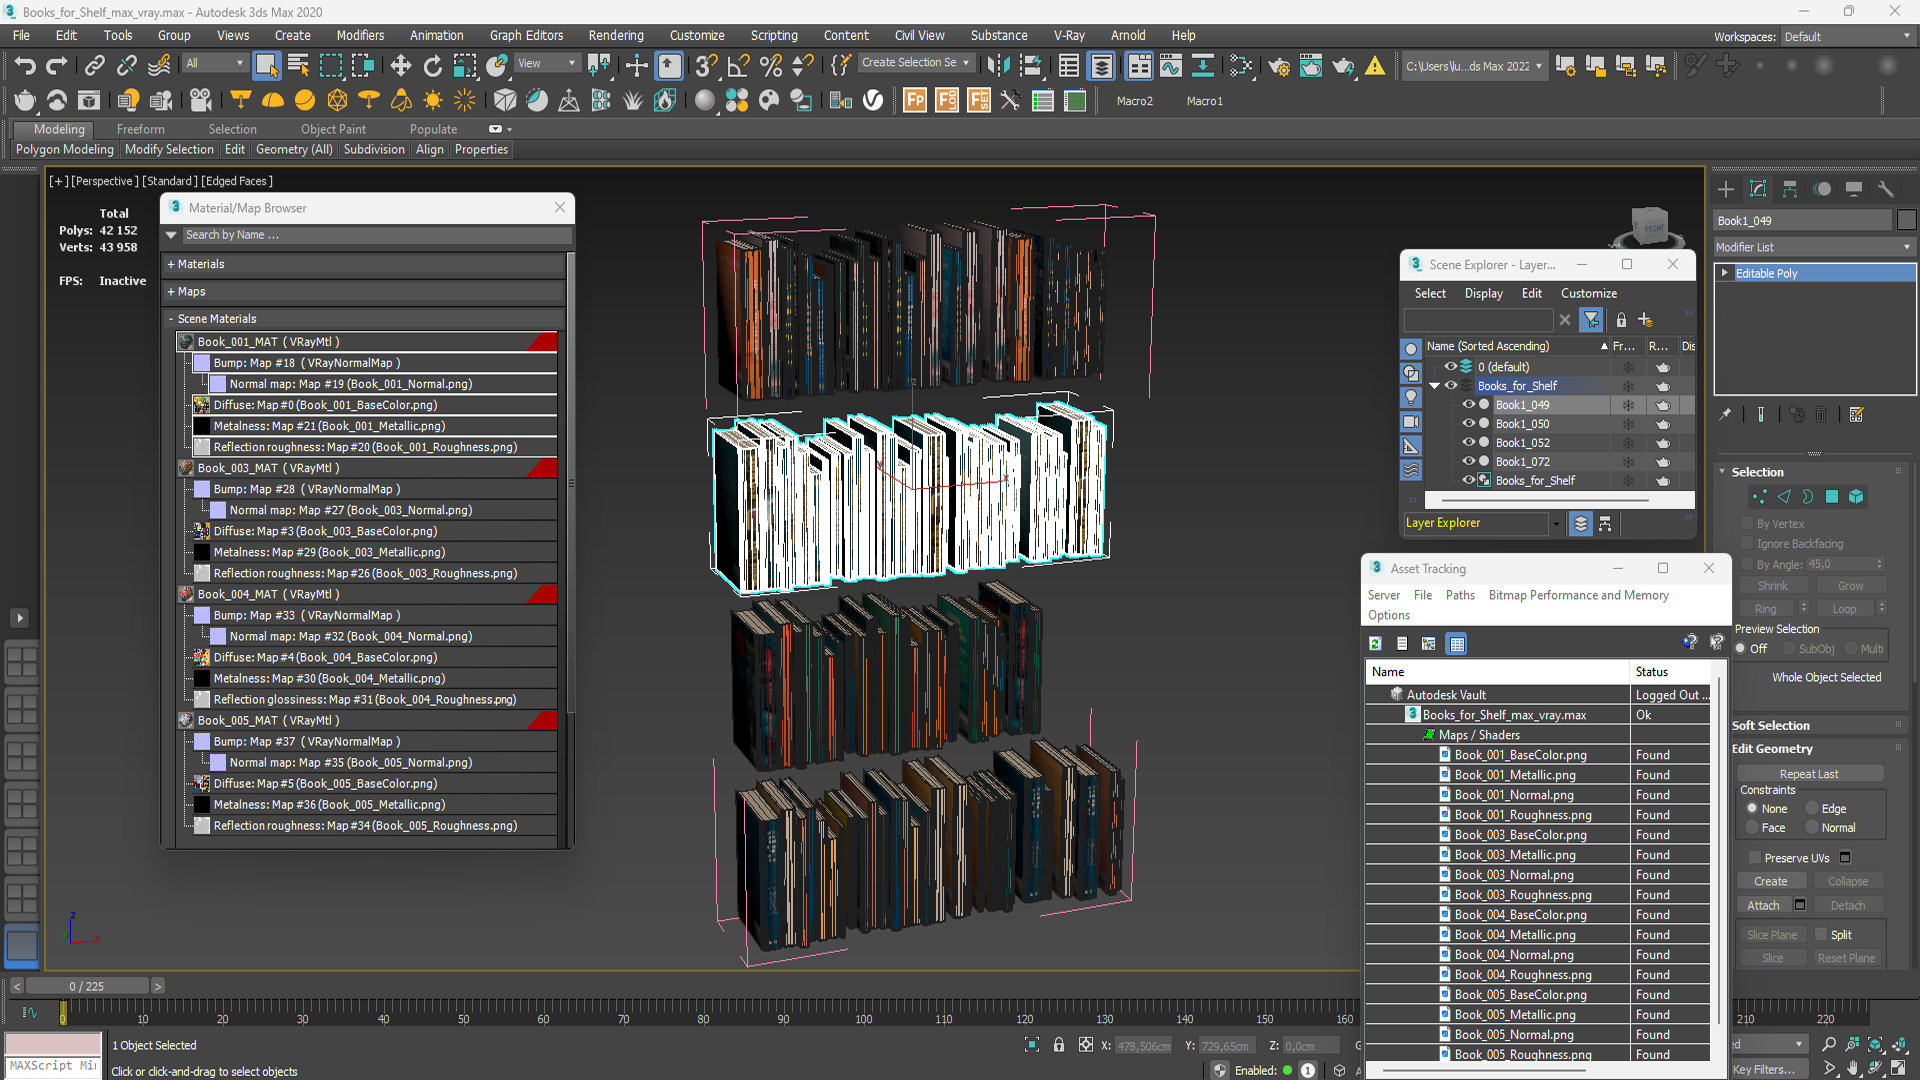The width and height of the screenshot is (1920, 1080).
Task: Click the Refresh icon in Asset Tracking
Action: (1375, 644)
